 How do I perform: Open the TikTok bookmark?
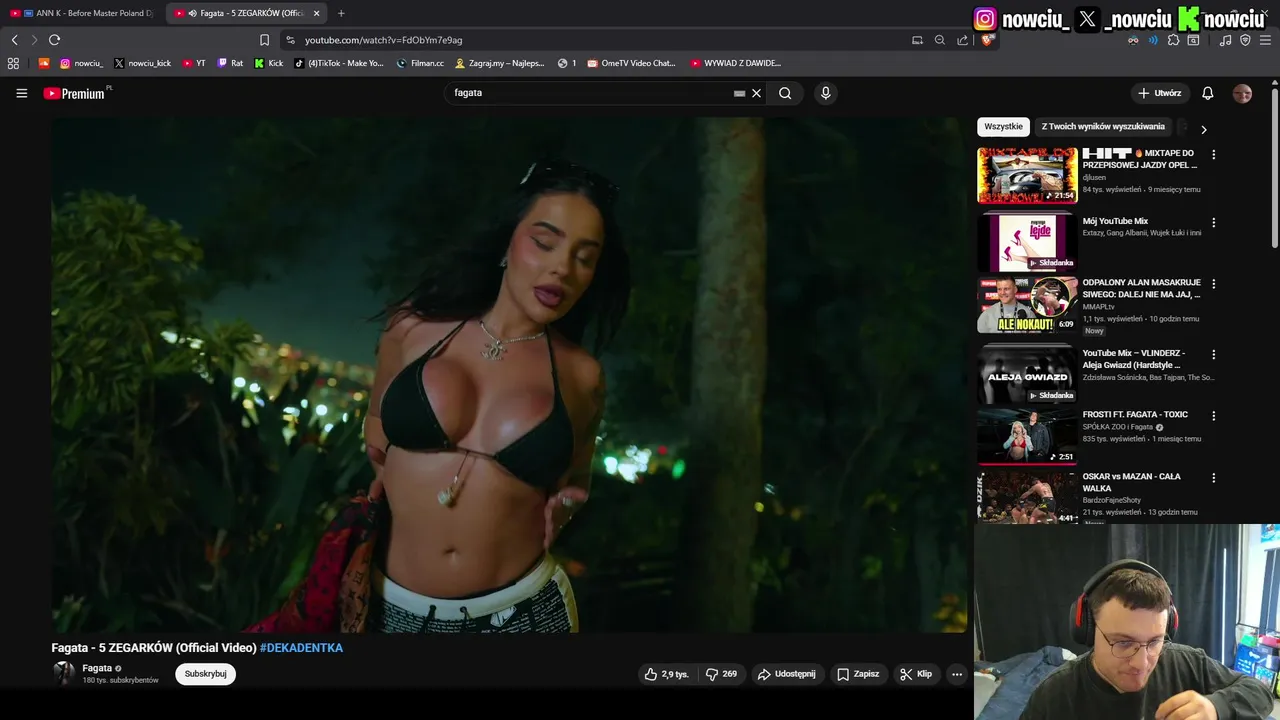pyautogui.click(x=339, y=63)
